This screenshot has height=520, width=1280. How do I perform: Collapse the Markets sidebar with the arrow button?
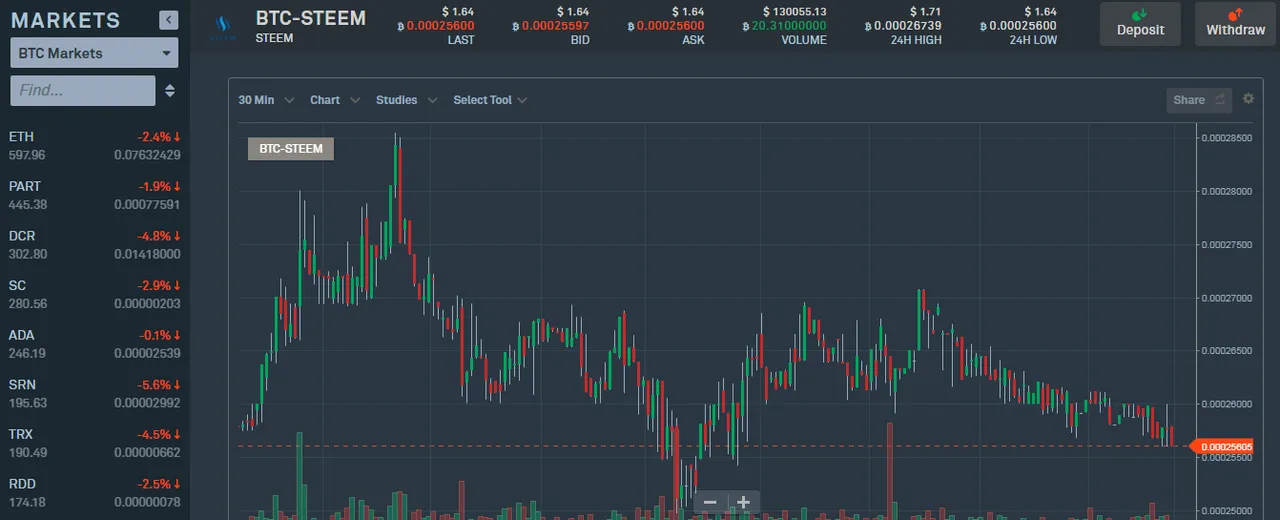[x=168, y=20]
